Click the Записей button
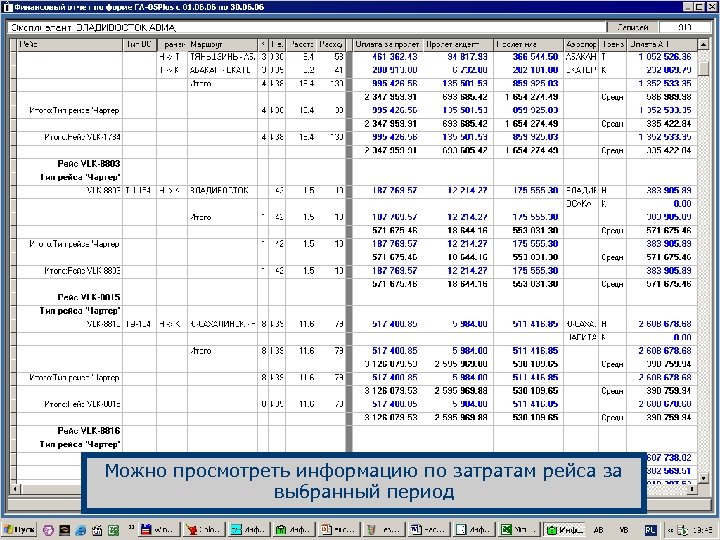Viewport: 720px width, 540px height. coord(633,28)
